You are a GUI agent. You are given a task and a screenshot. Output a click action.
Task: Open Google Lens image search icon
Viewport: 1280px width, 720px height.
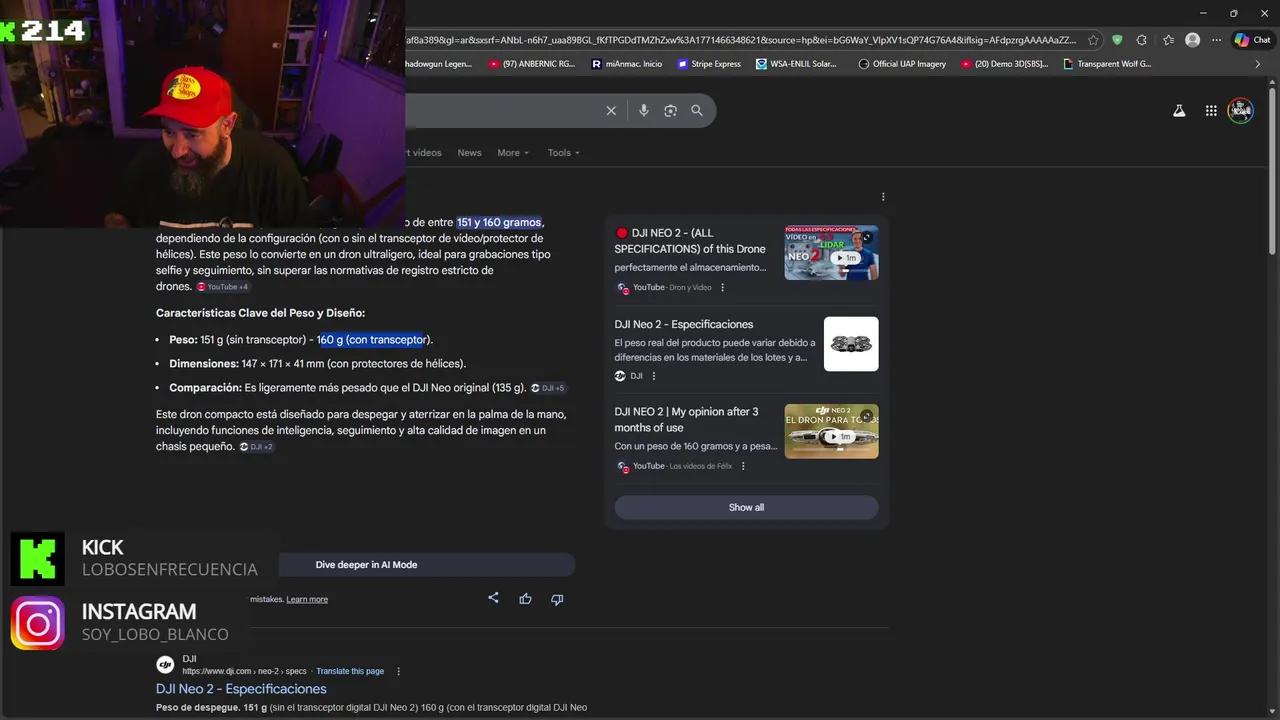pyautogui.click(x=670, y=111)
